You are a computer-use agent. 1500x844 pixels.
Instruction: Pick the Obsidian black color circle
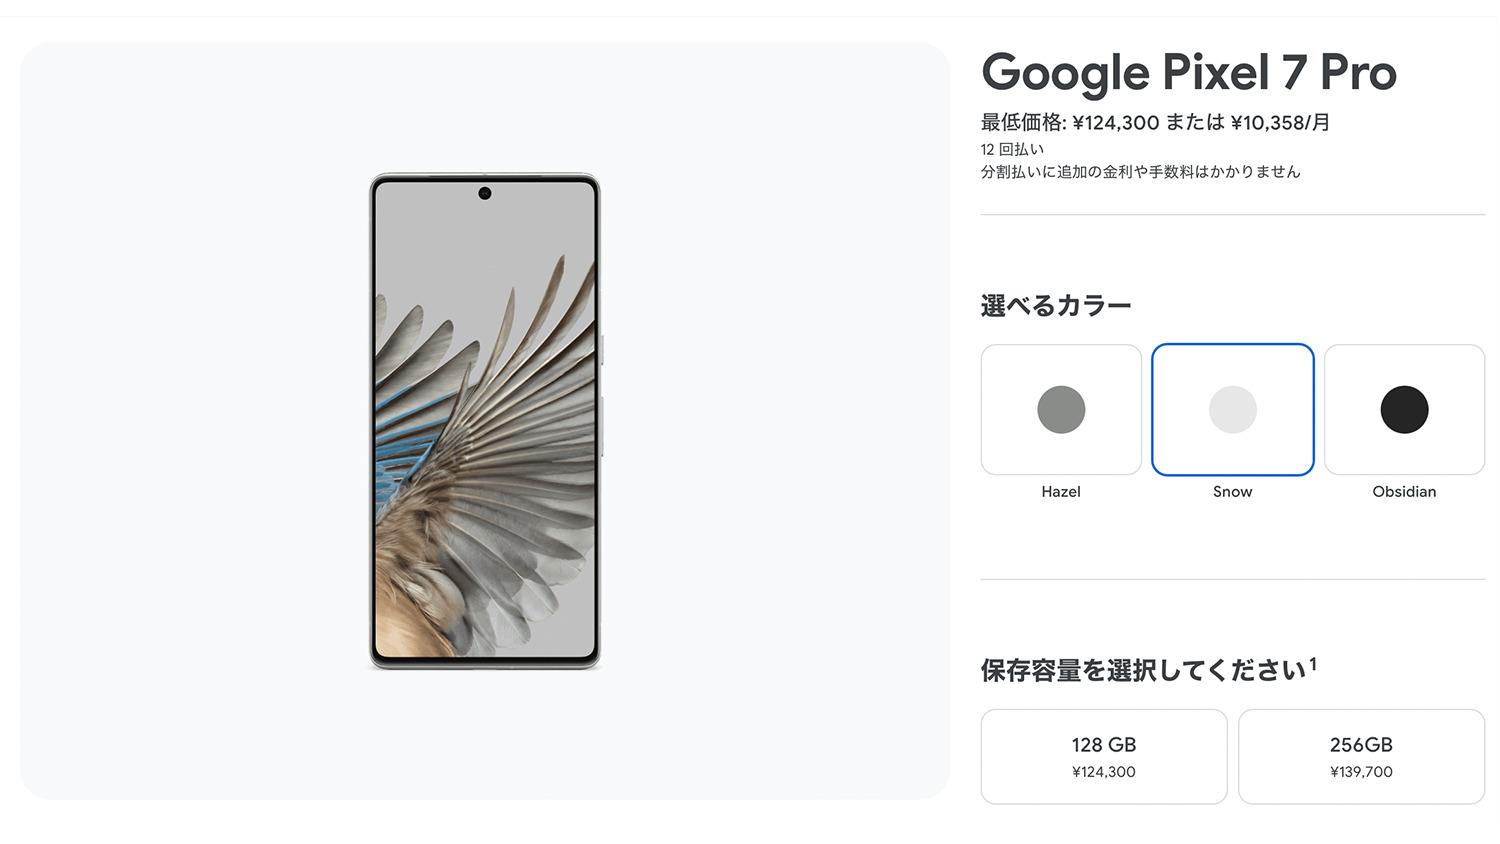(x=1404, y=409)
